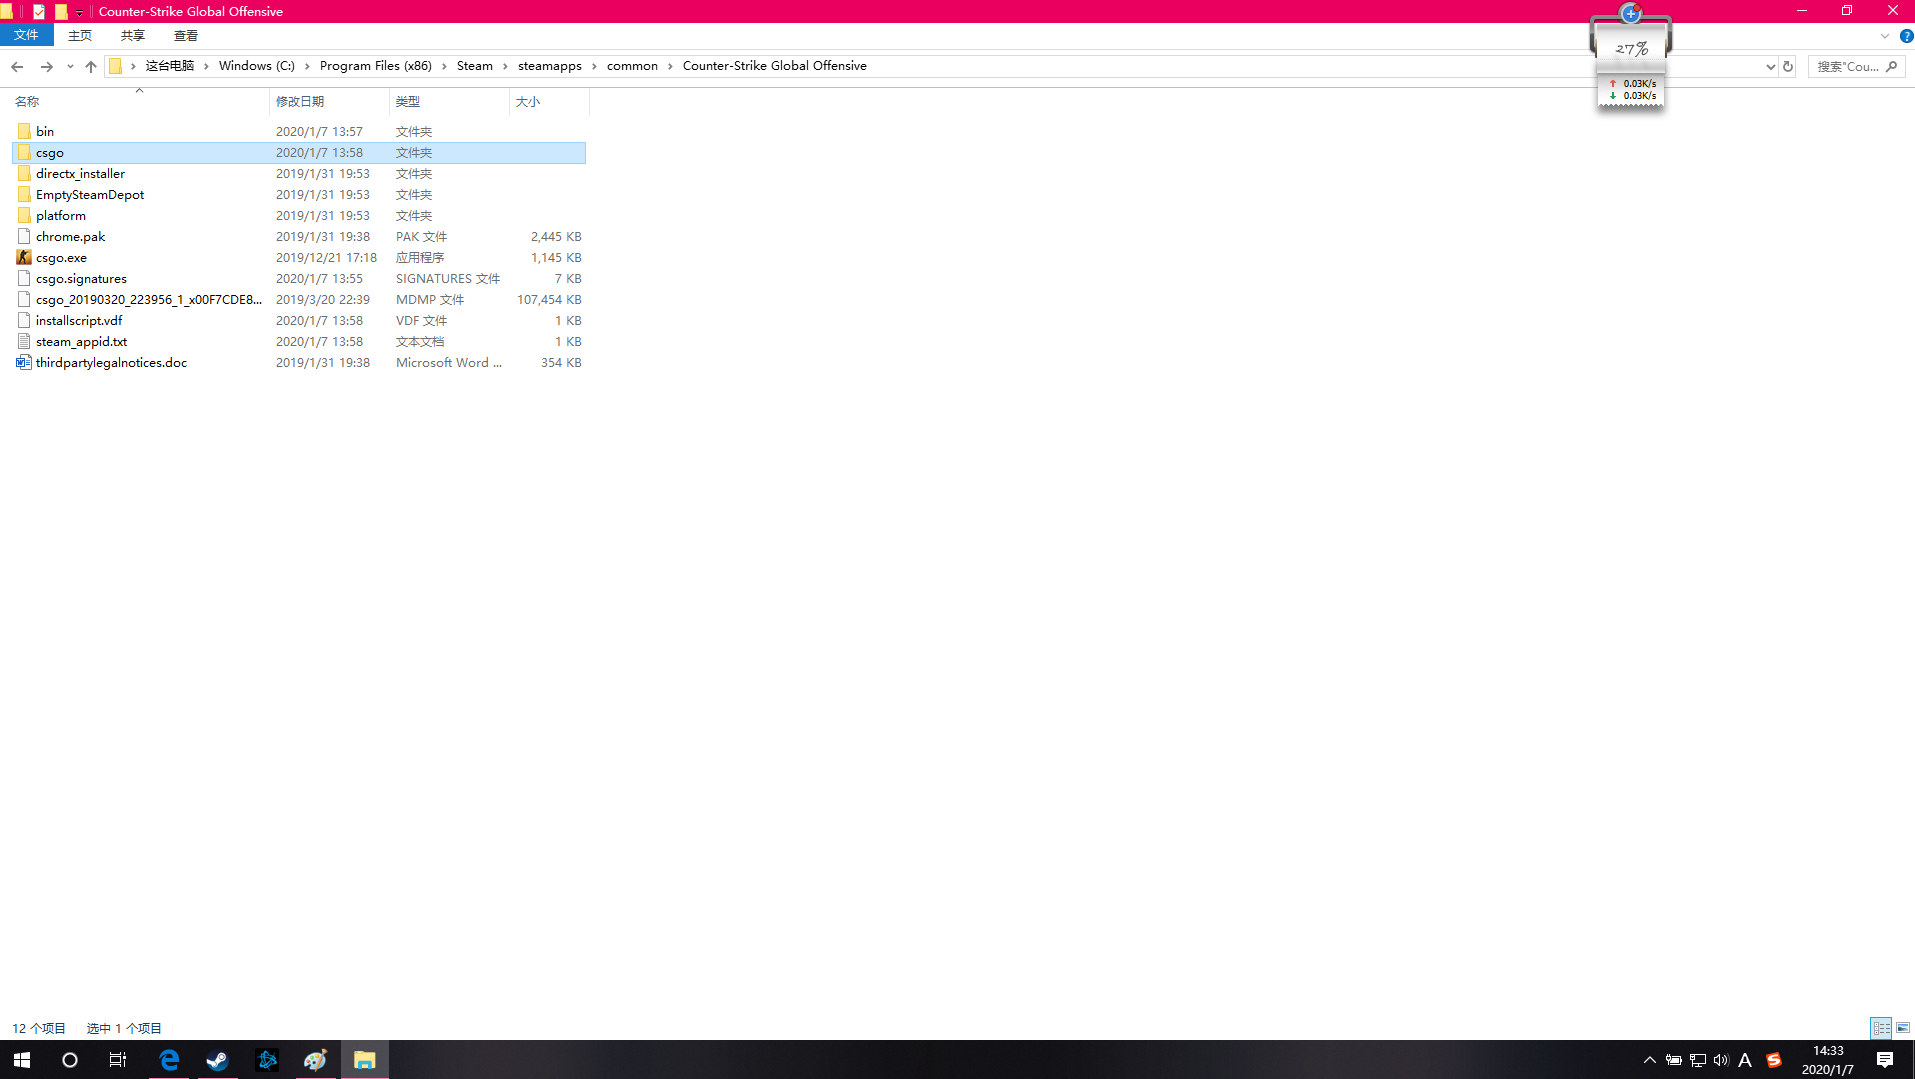1915x1079 pixels.
Task: Open the address bar history dropdown
Action: click(x=1770, y=67)
